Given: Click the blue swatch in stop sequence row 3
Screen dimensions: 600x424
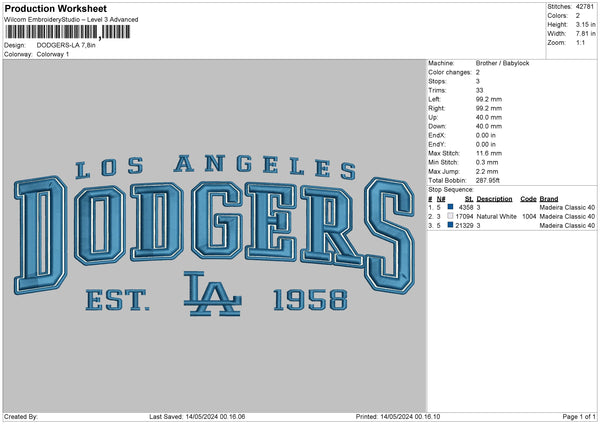Looking at the screenshot, I should pyautogui.click(x=450, y=225).
